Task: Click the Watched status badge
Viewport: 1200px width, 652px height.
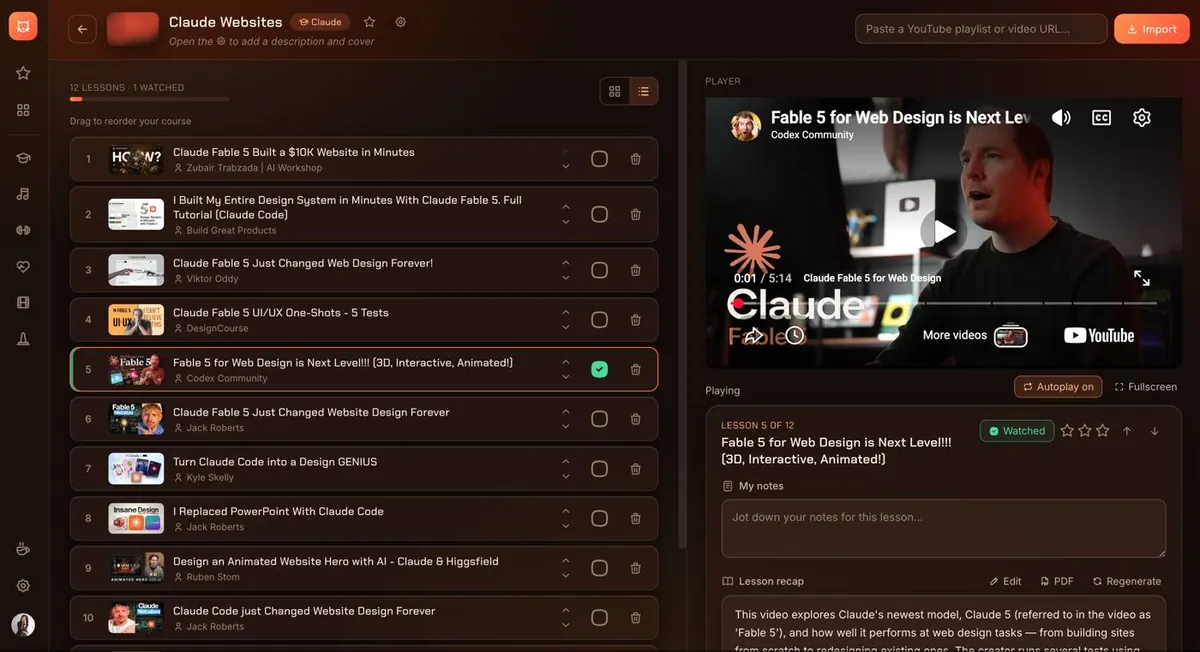Action: [x=1016, y=431]
